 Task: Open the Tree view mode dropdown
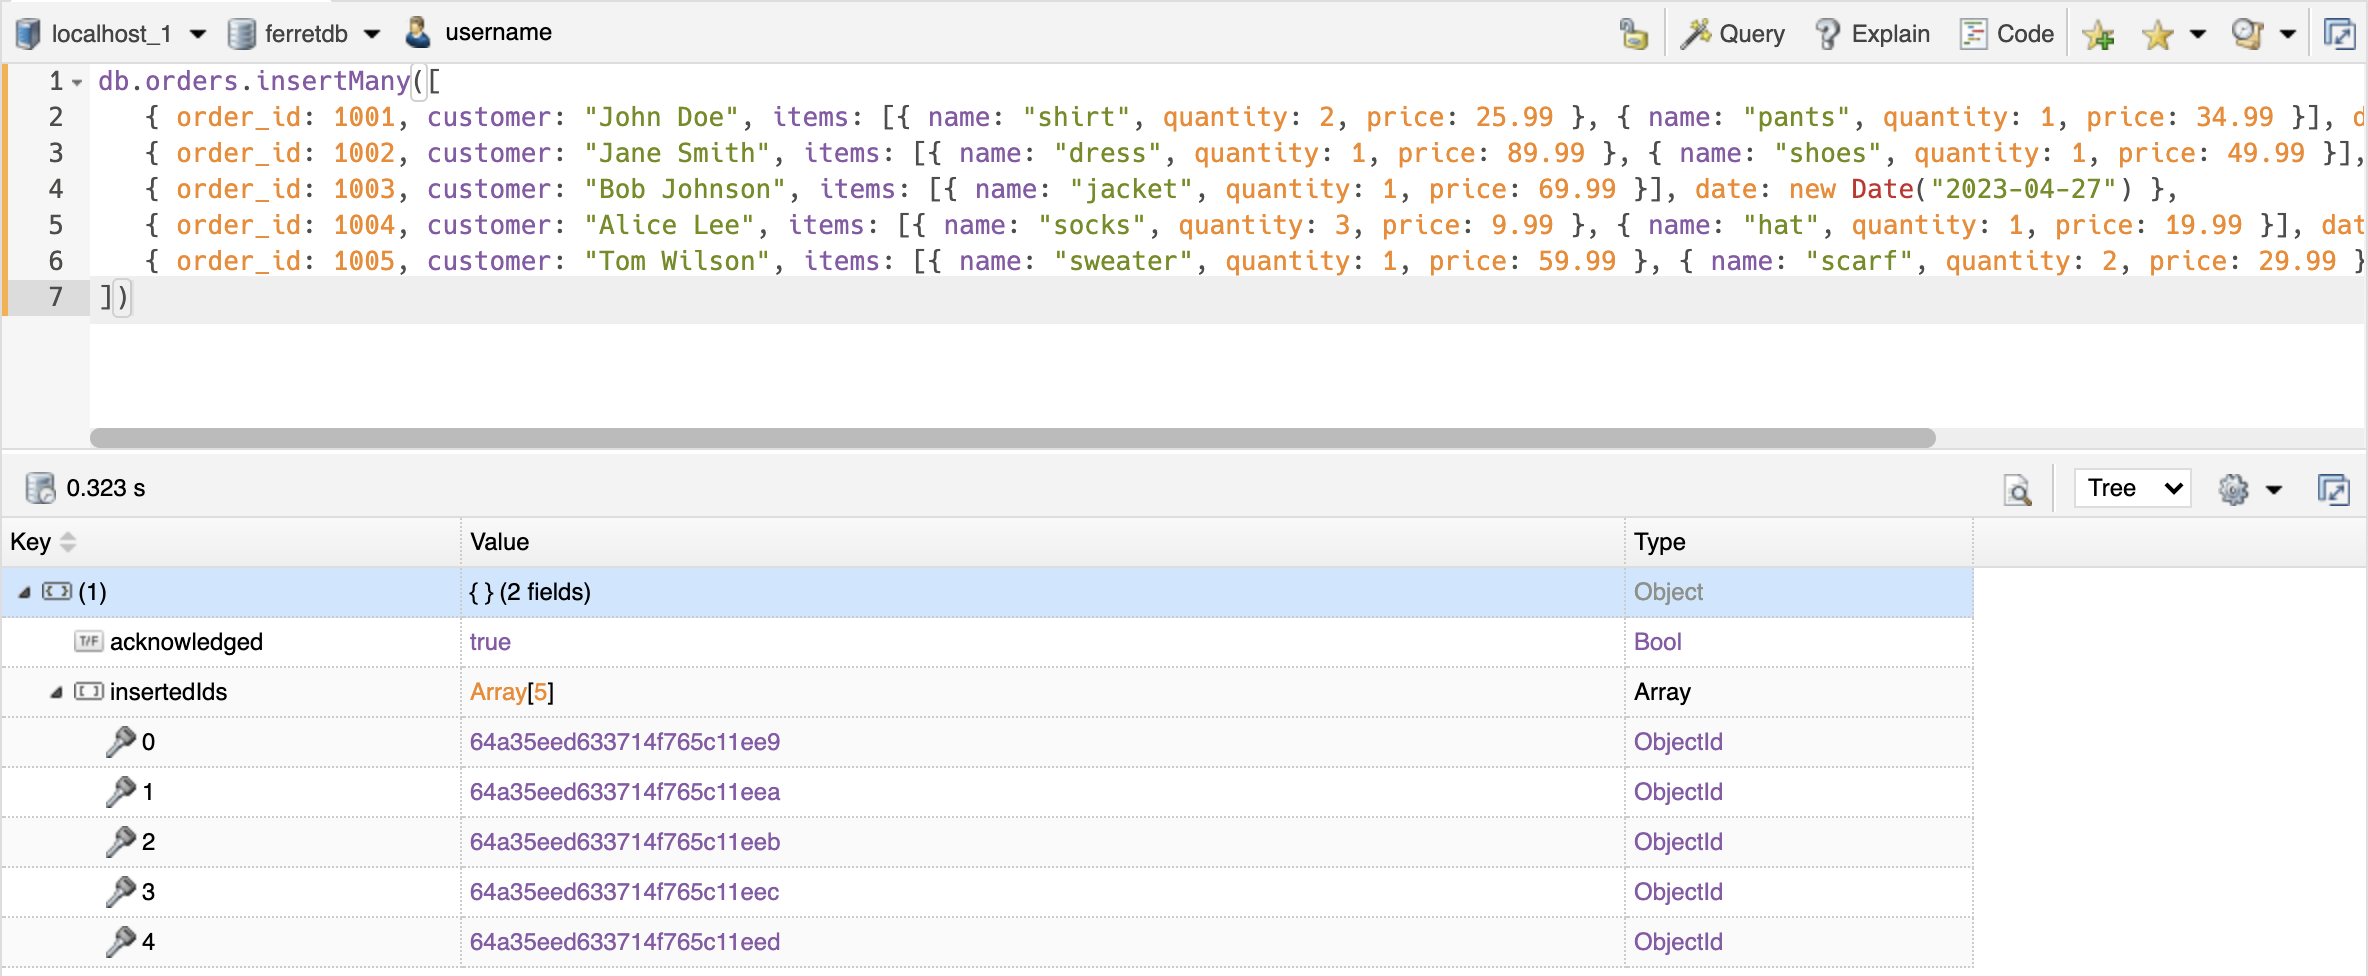[2132, 488]
